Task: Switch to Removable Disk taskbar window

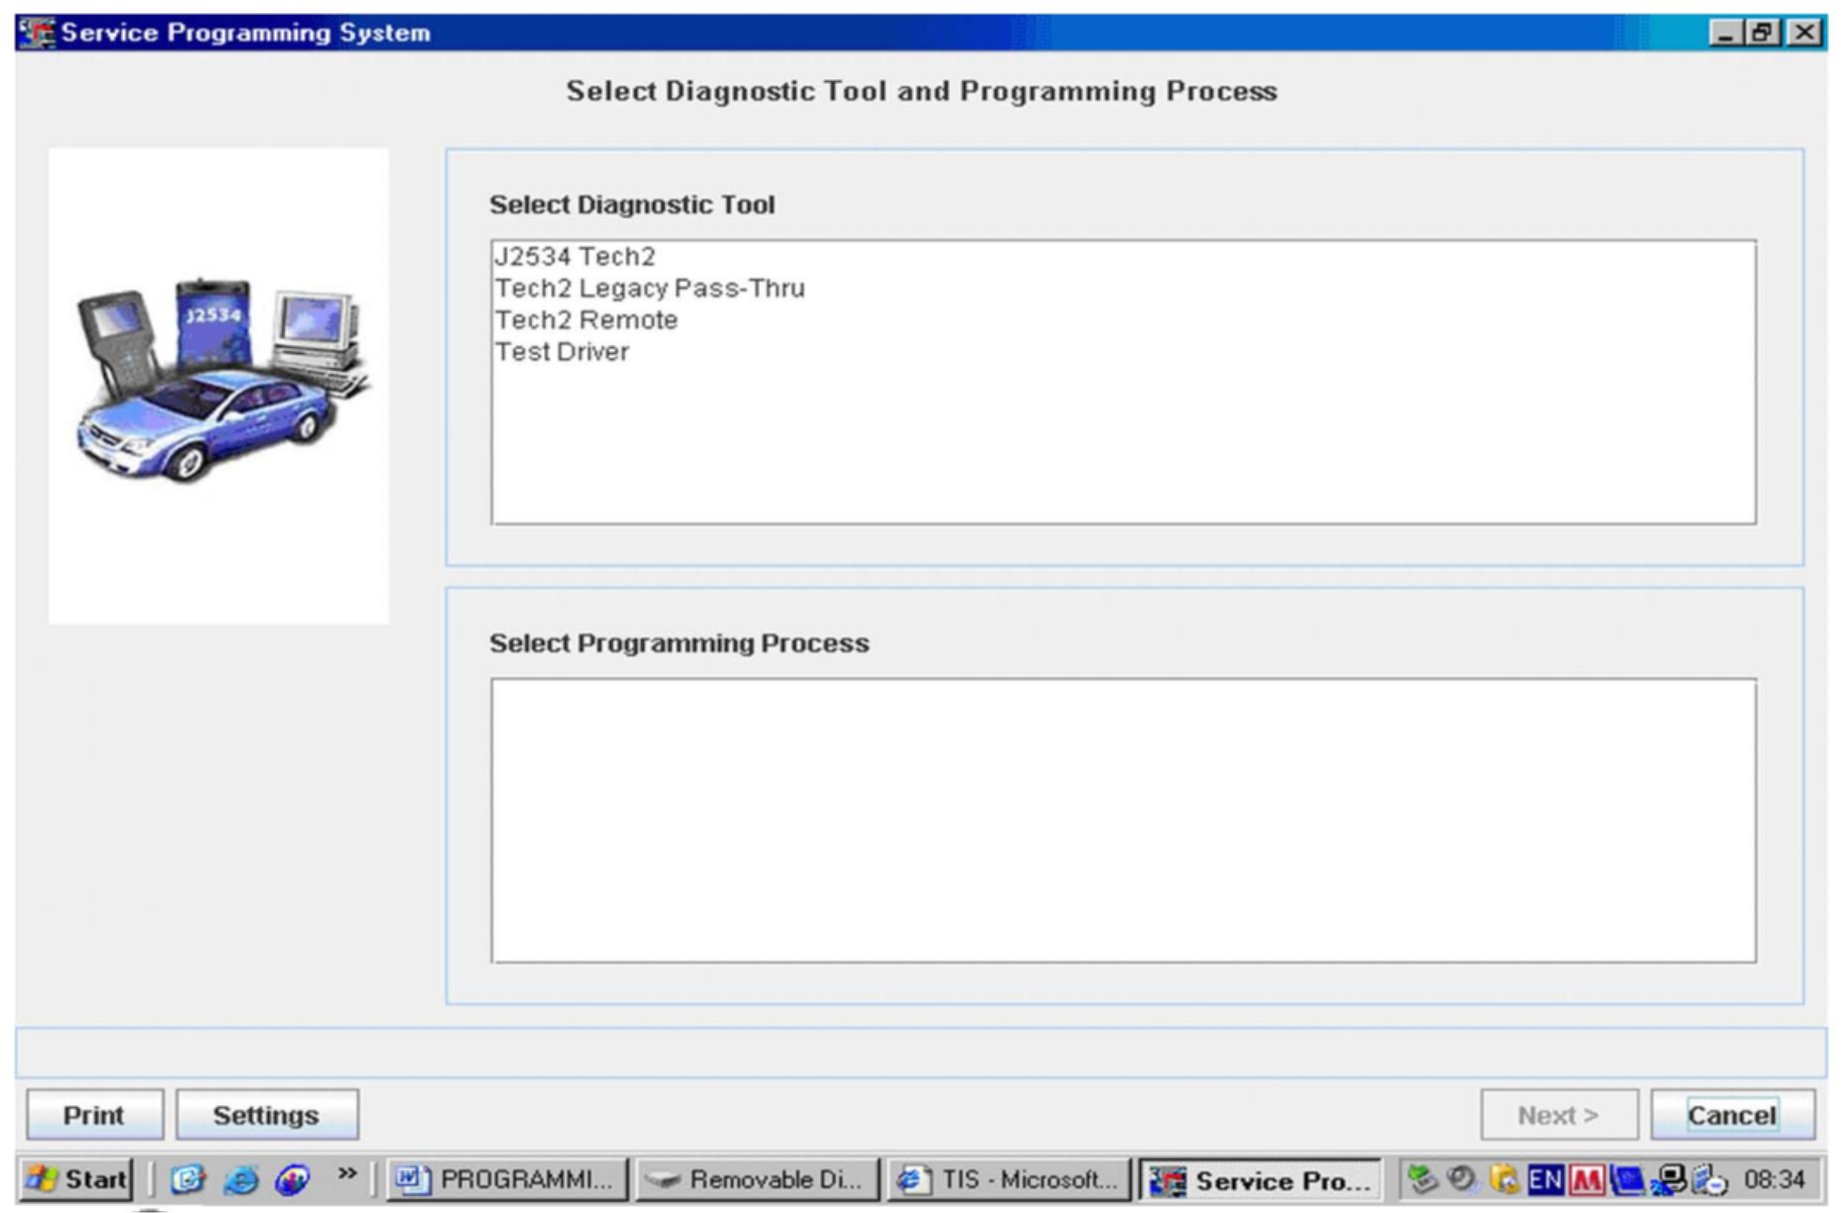Action: (x=757, y=1180)
